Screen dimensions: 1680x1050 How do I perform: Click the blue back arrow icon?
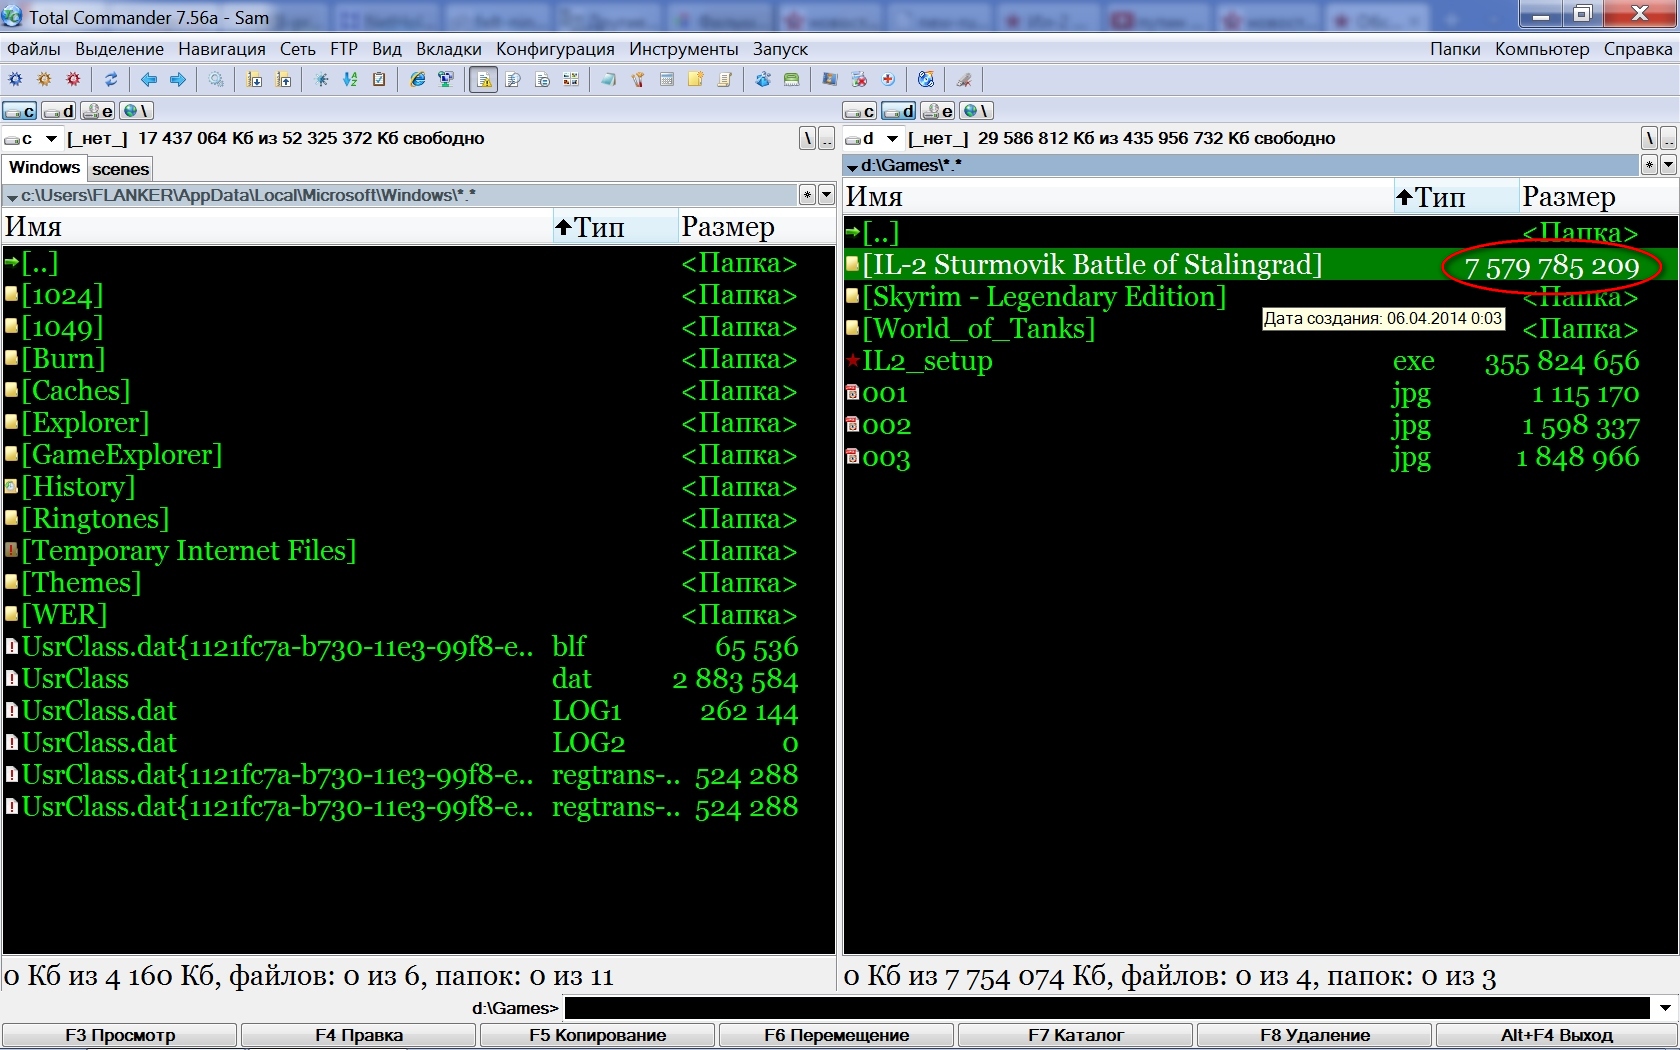click(x=149, y=80)
